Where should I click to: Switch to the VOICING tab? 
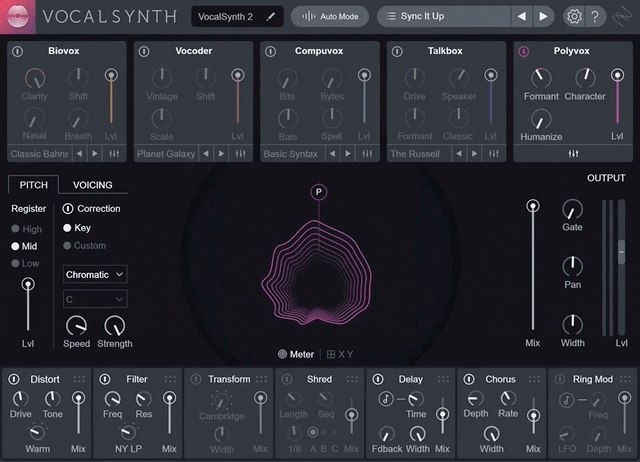93,185
